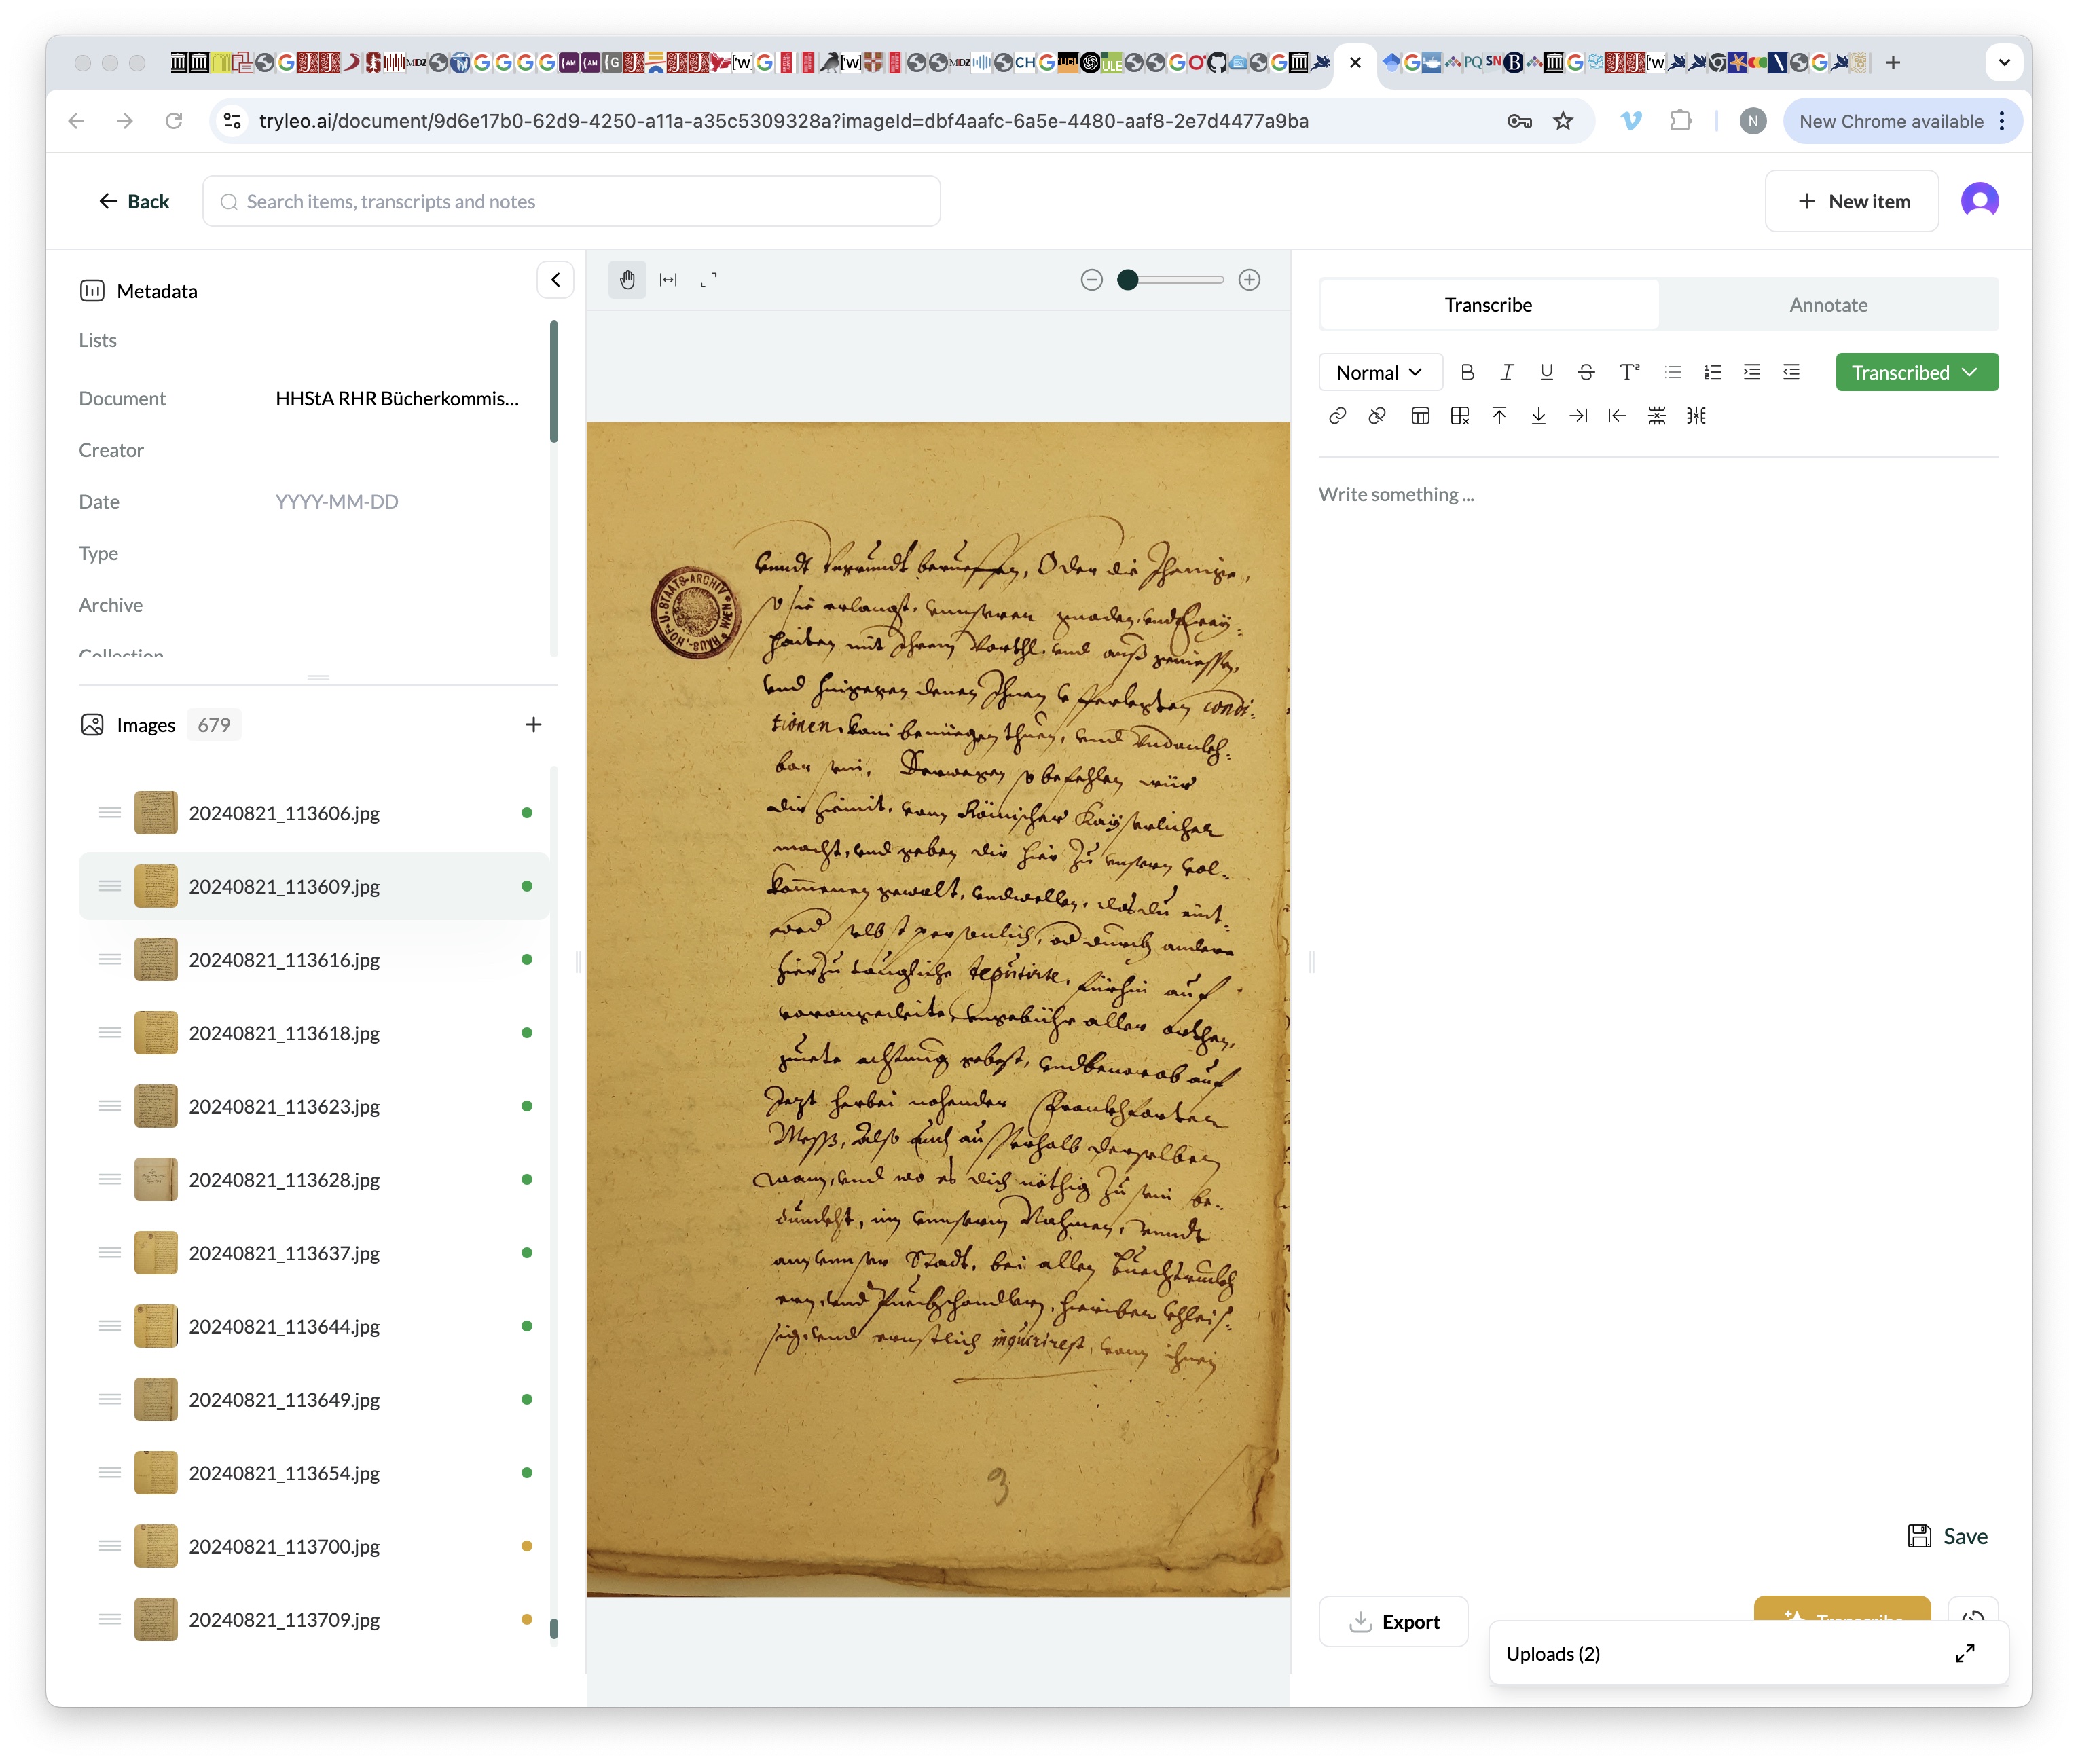
Task: Collapse the left metadata sidebar
Action: [x=555, y=280]
